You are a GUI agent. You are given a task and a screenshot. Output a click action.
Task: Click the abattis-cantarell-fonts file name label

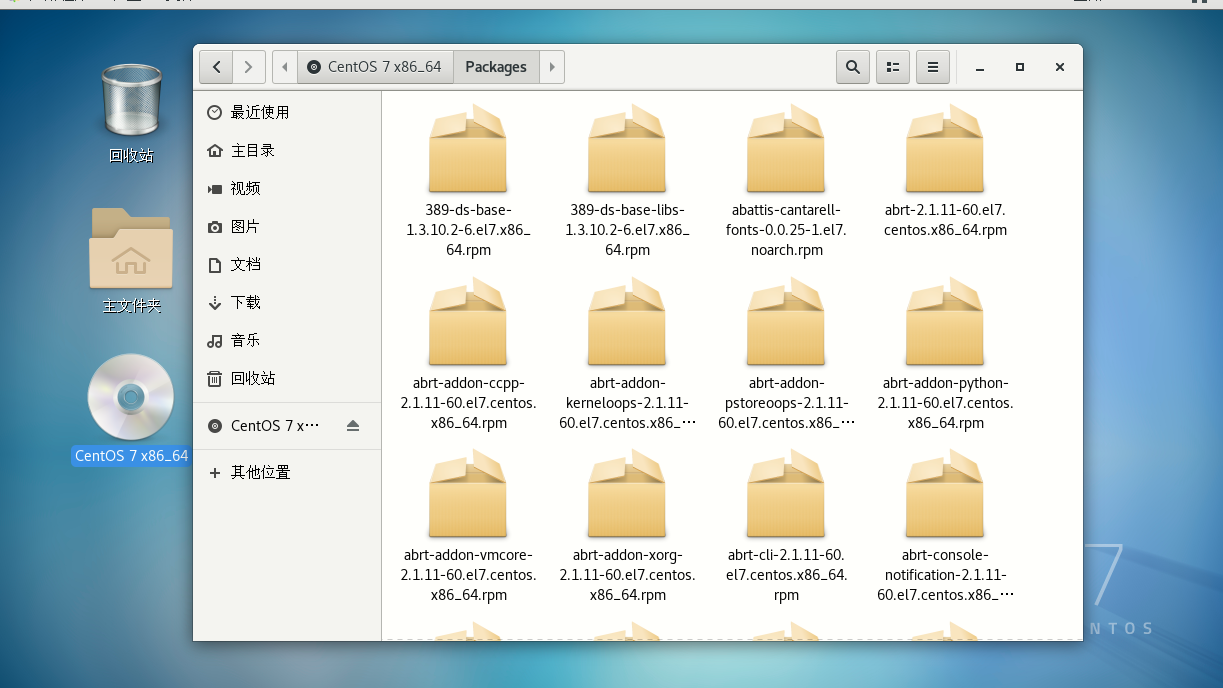pyautogui.click(x=786, y=230)
